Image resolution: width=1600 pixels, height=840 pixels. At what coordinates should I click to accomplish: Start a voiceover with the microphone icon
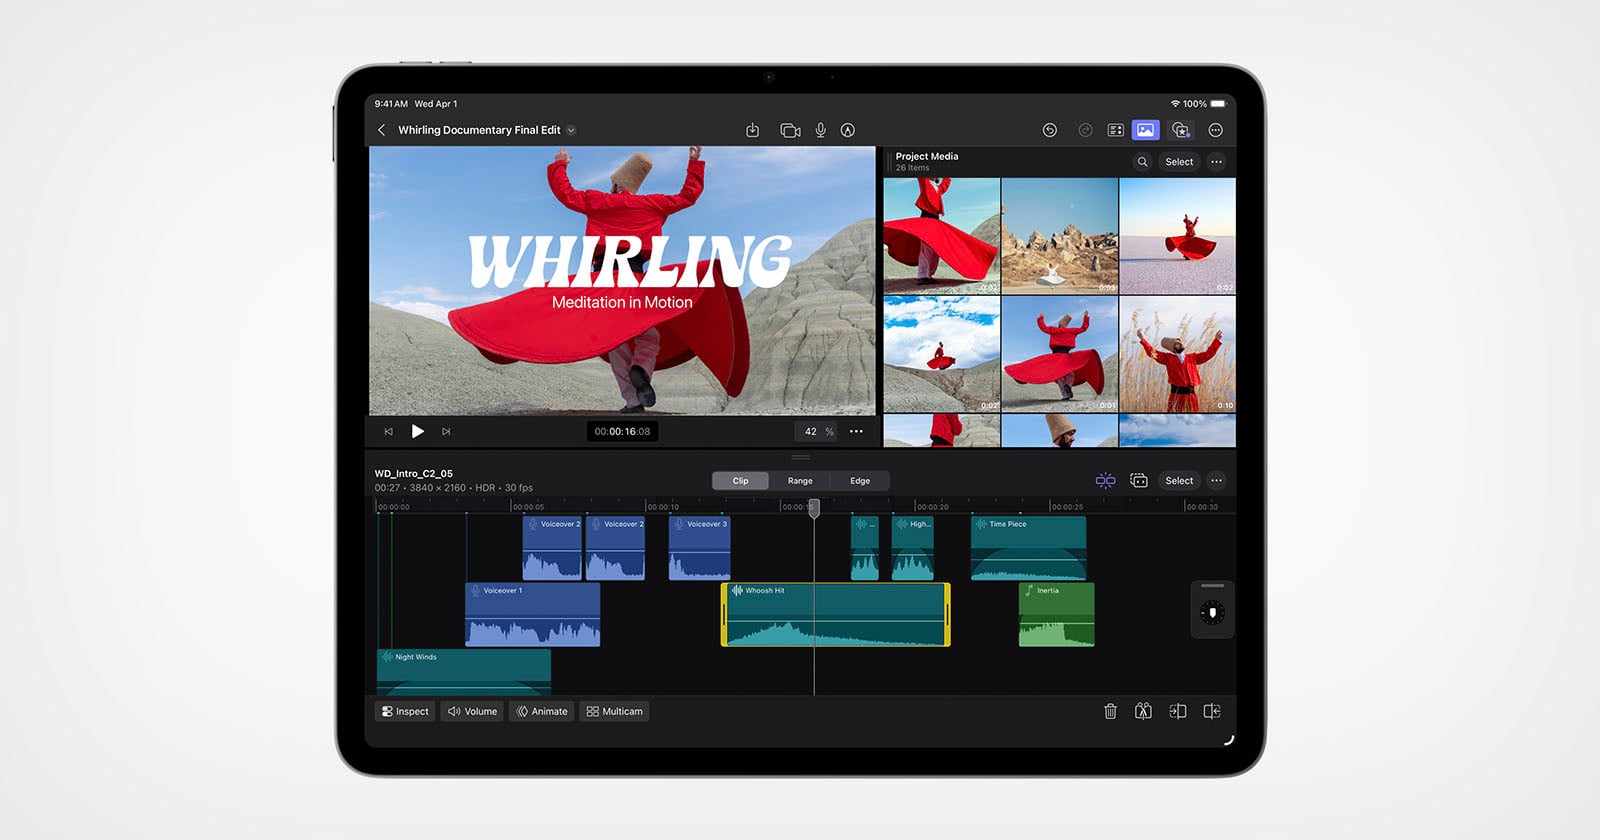point(820,130)
